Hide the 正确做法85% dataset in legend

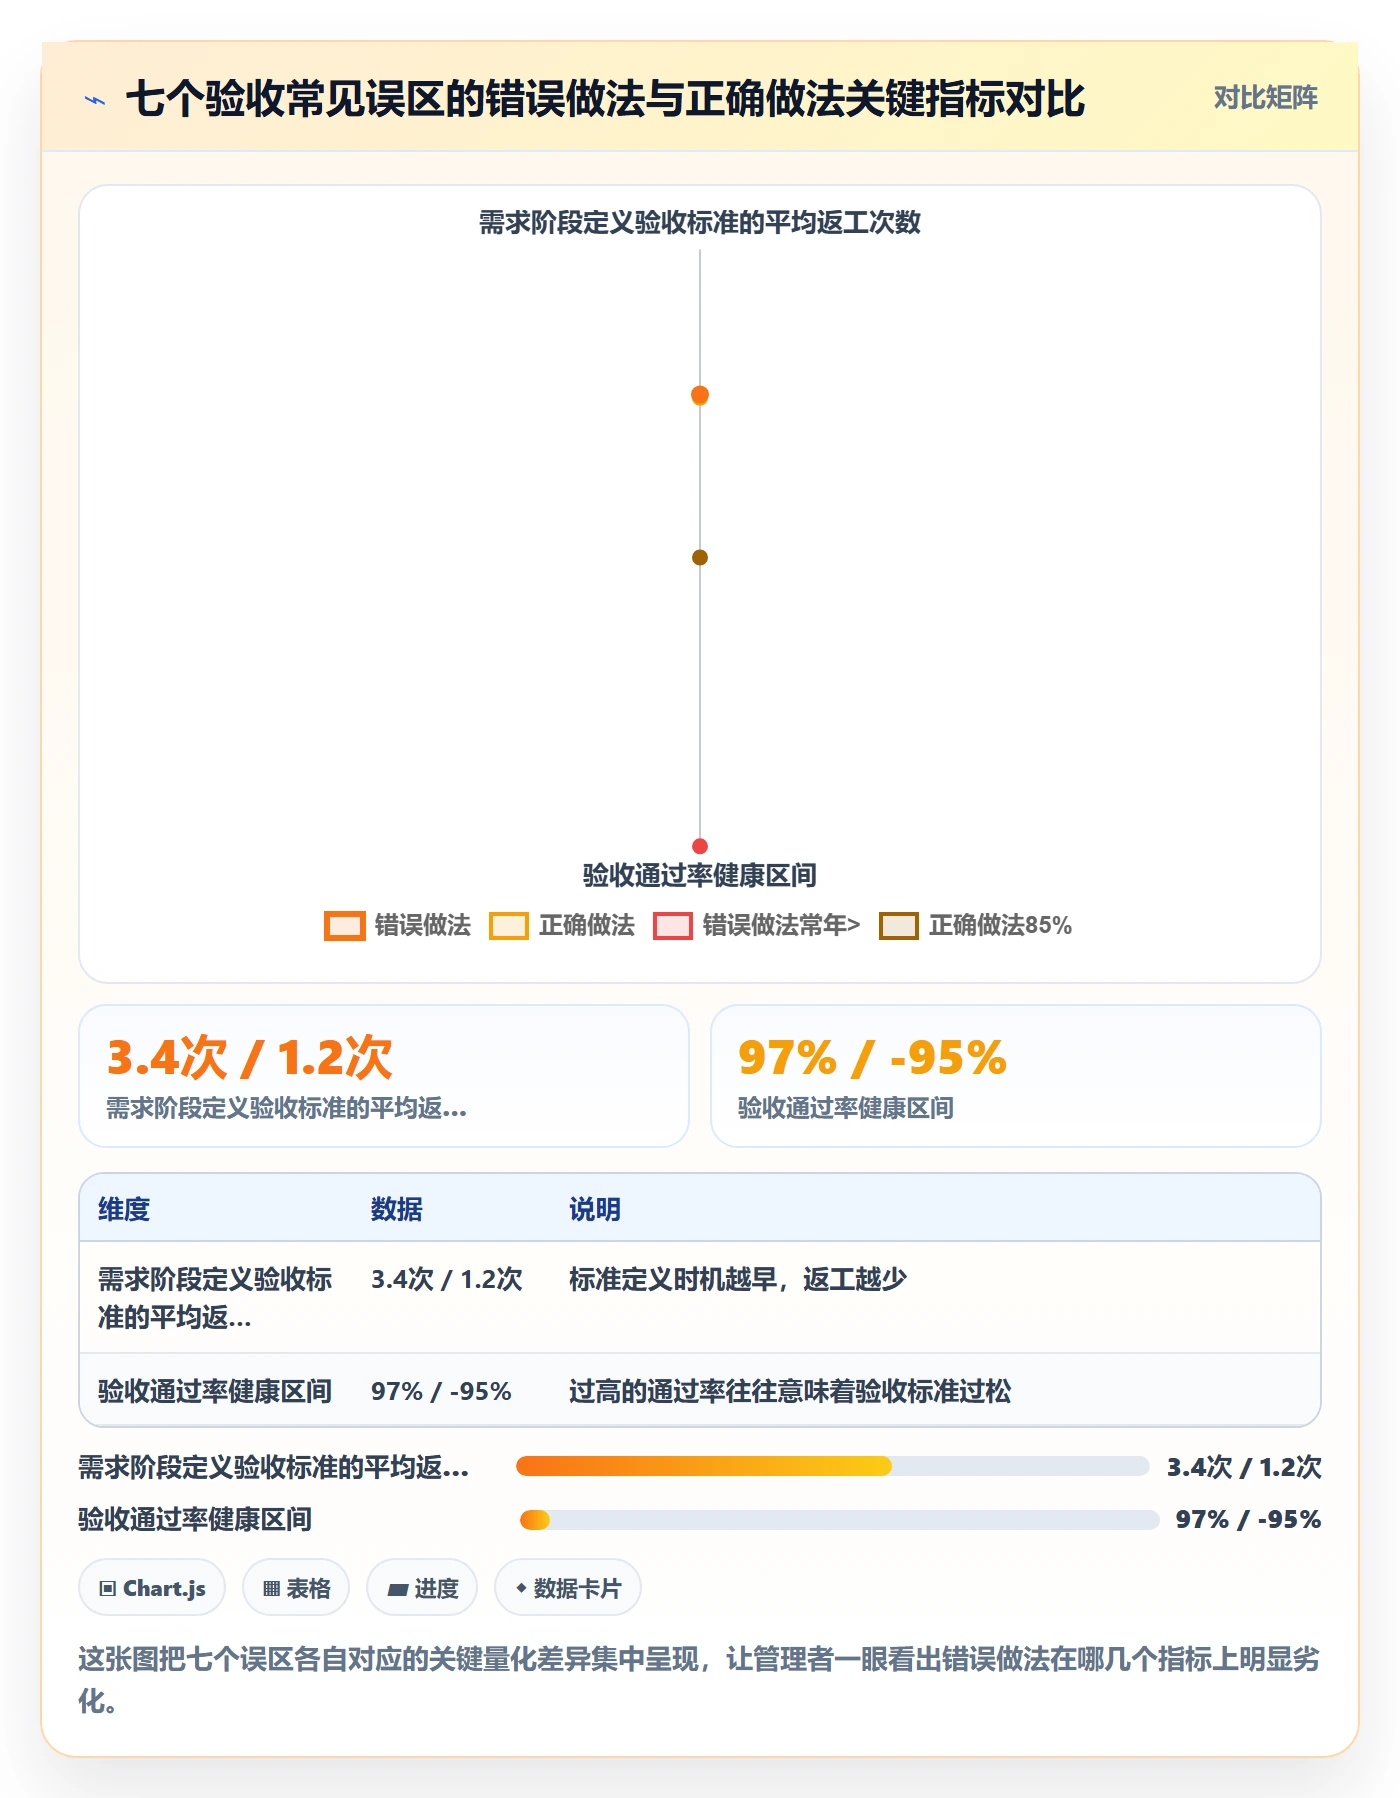[899, 926]
